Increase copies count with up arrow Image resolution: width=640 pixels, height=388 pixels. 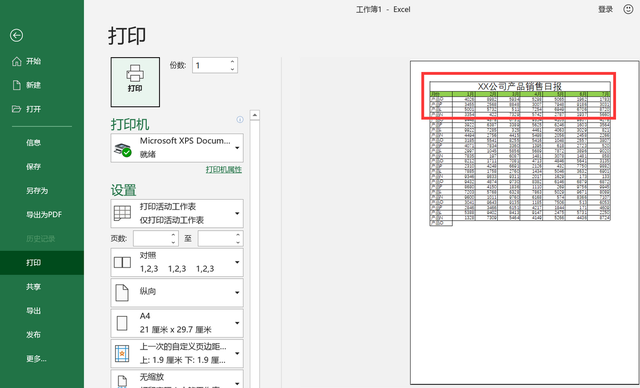(x=232, y=62)
